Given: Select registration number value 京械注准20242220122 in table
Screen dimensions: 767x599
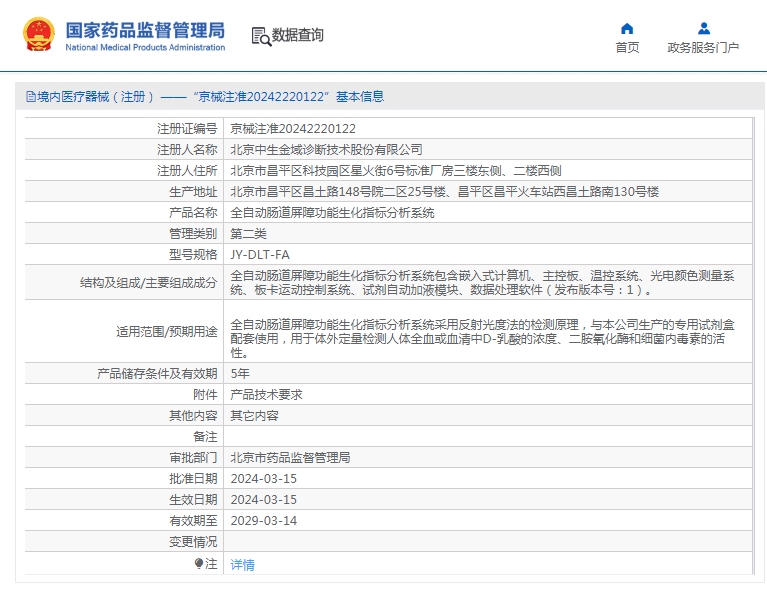Looking at the screenshot, I should click(x=293, y=129).
